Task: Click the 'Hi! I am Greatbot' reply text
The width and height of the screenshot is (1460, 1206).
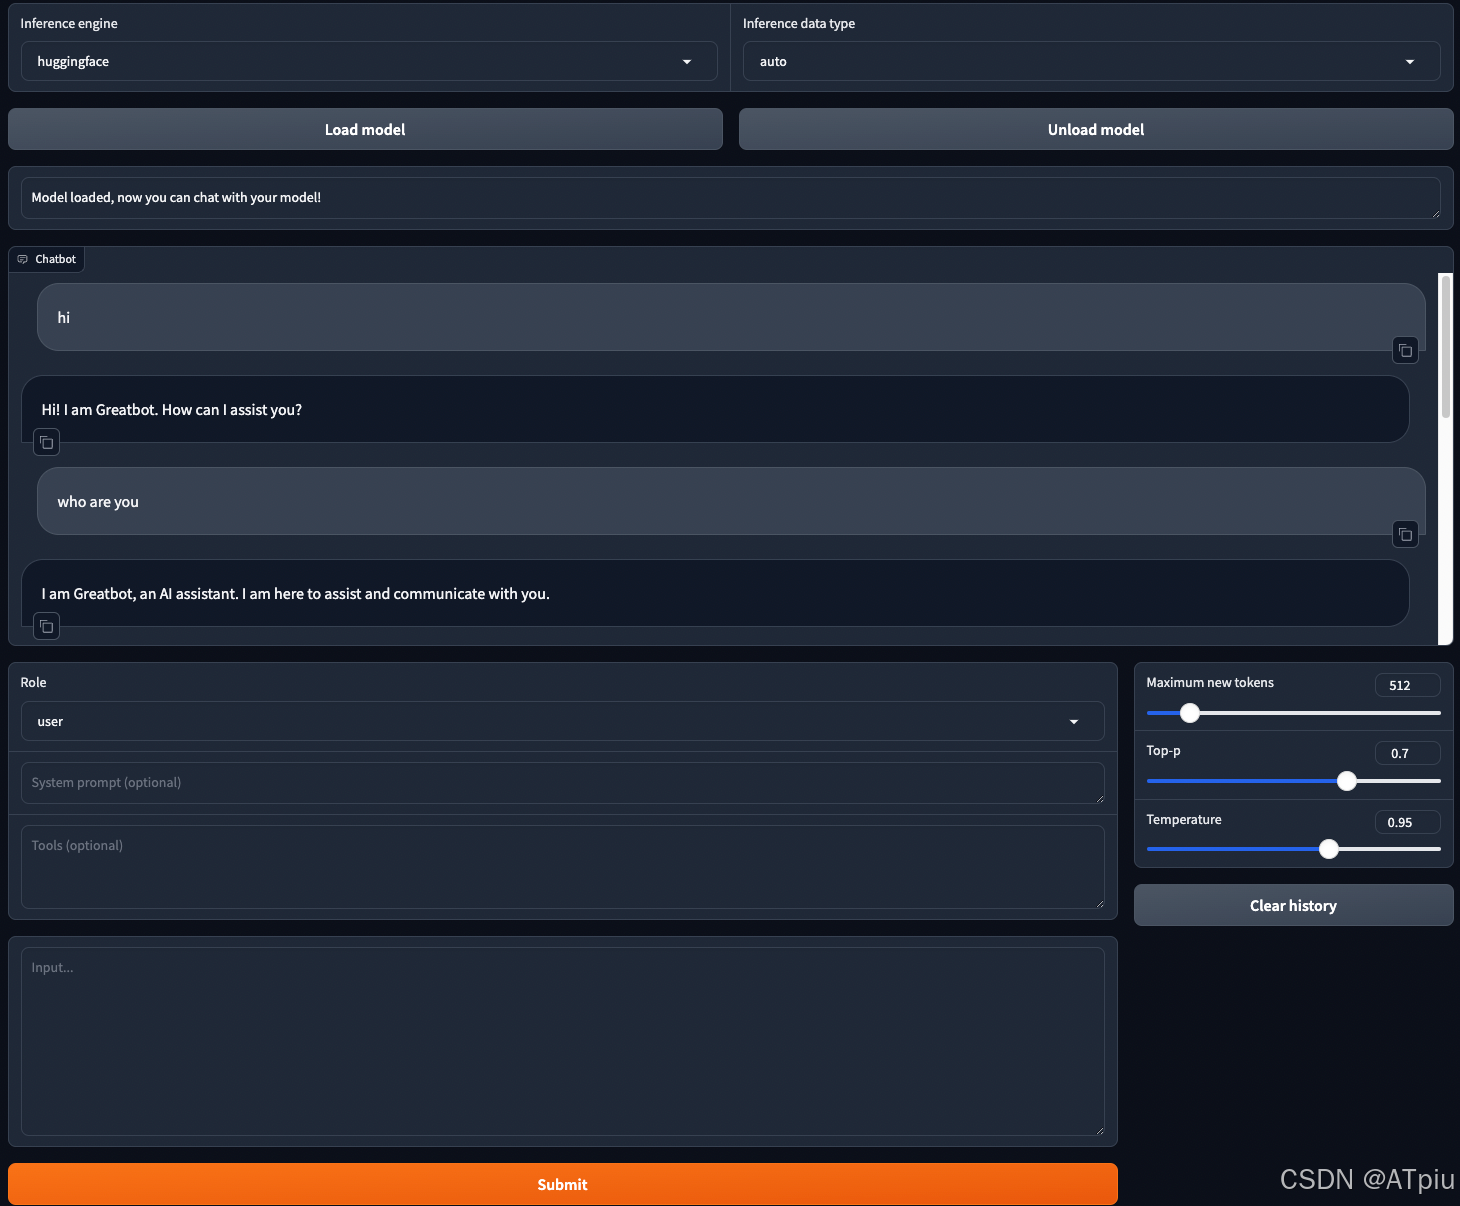Action: click(x=172, y=410)
